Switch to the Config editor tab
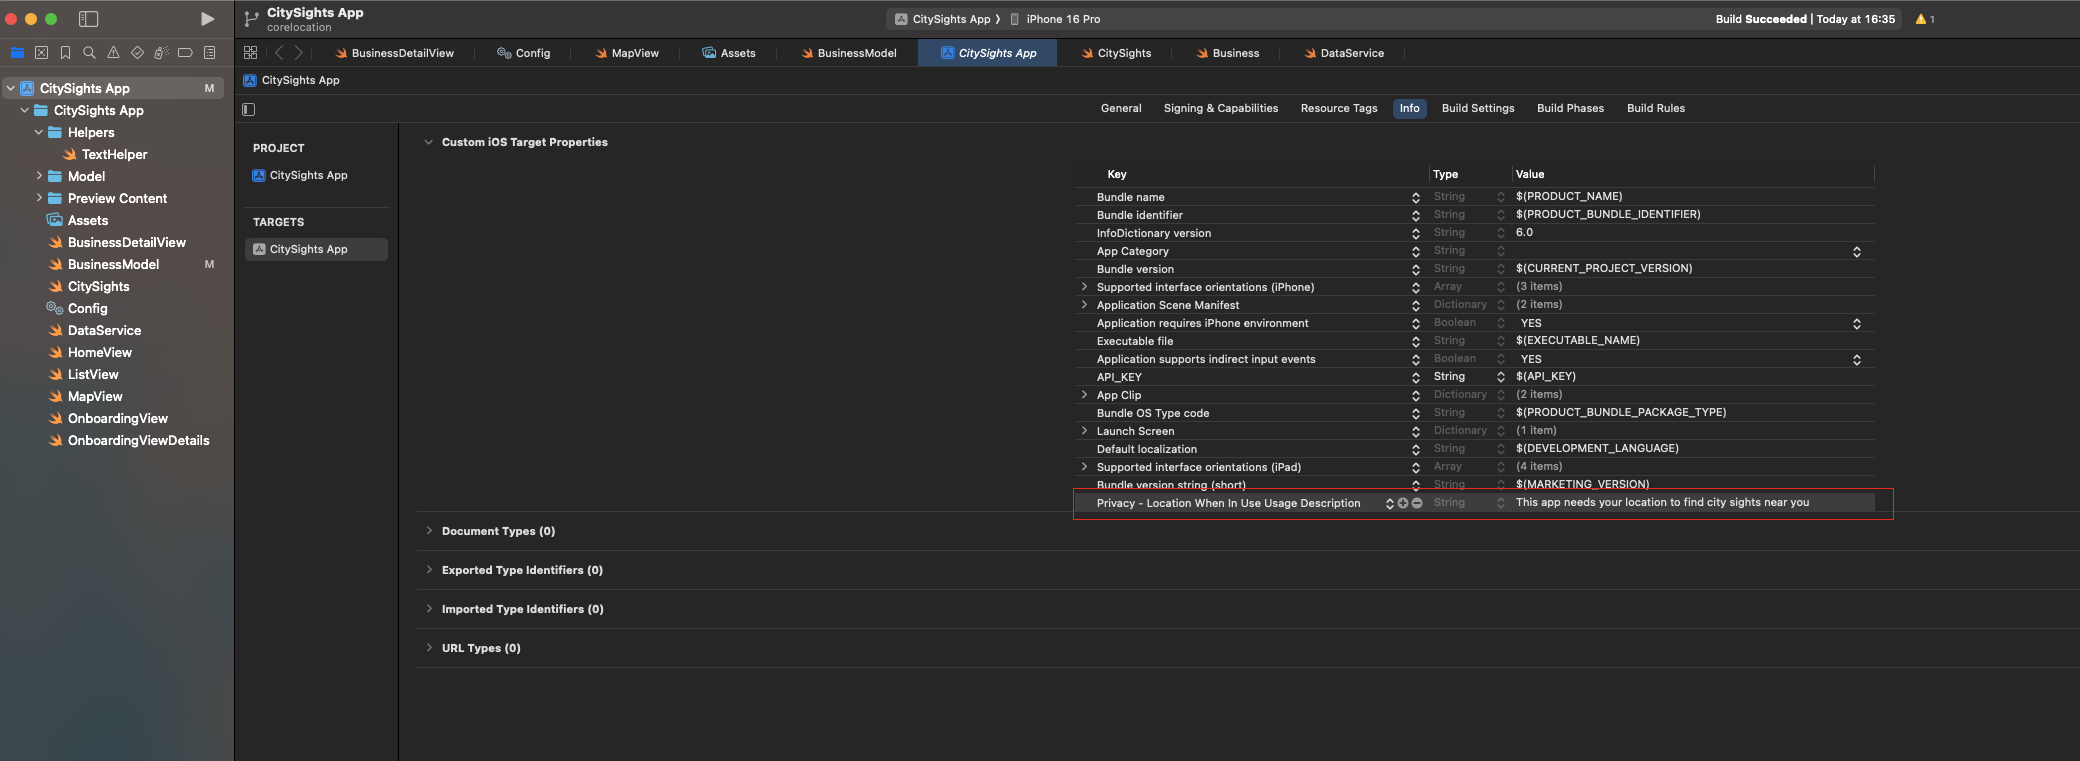The width and height of the screenshot is (2080, 761). 524,53
